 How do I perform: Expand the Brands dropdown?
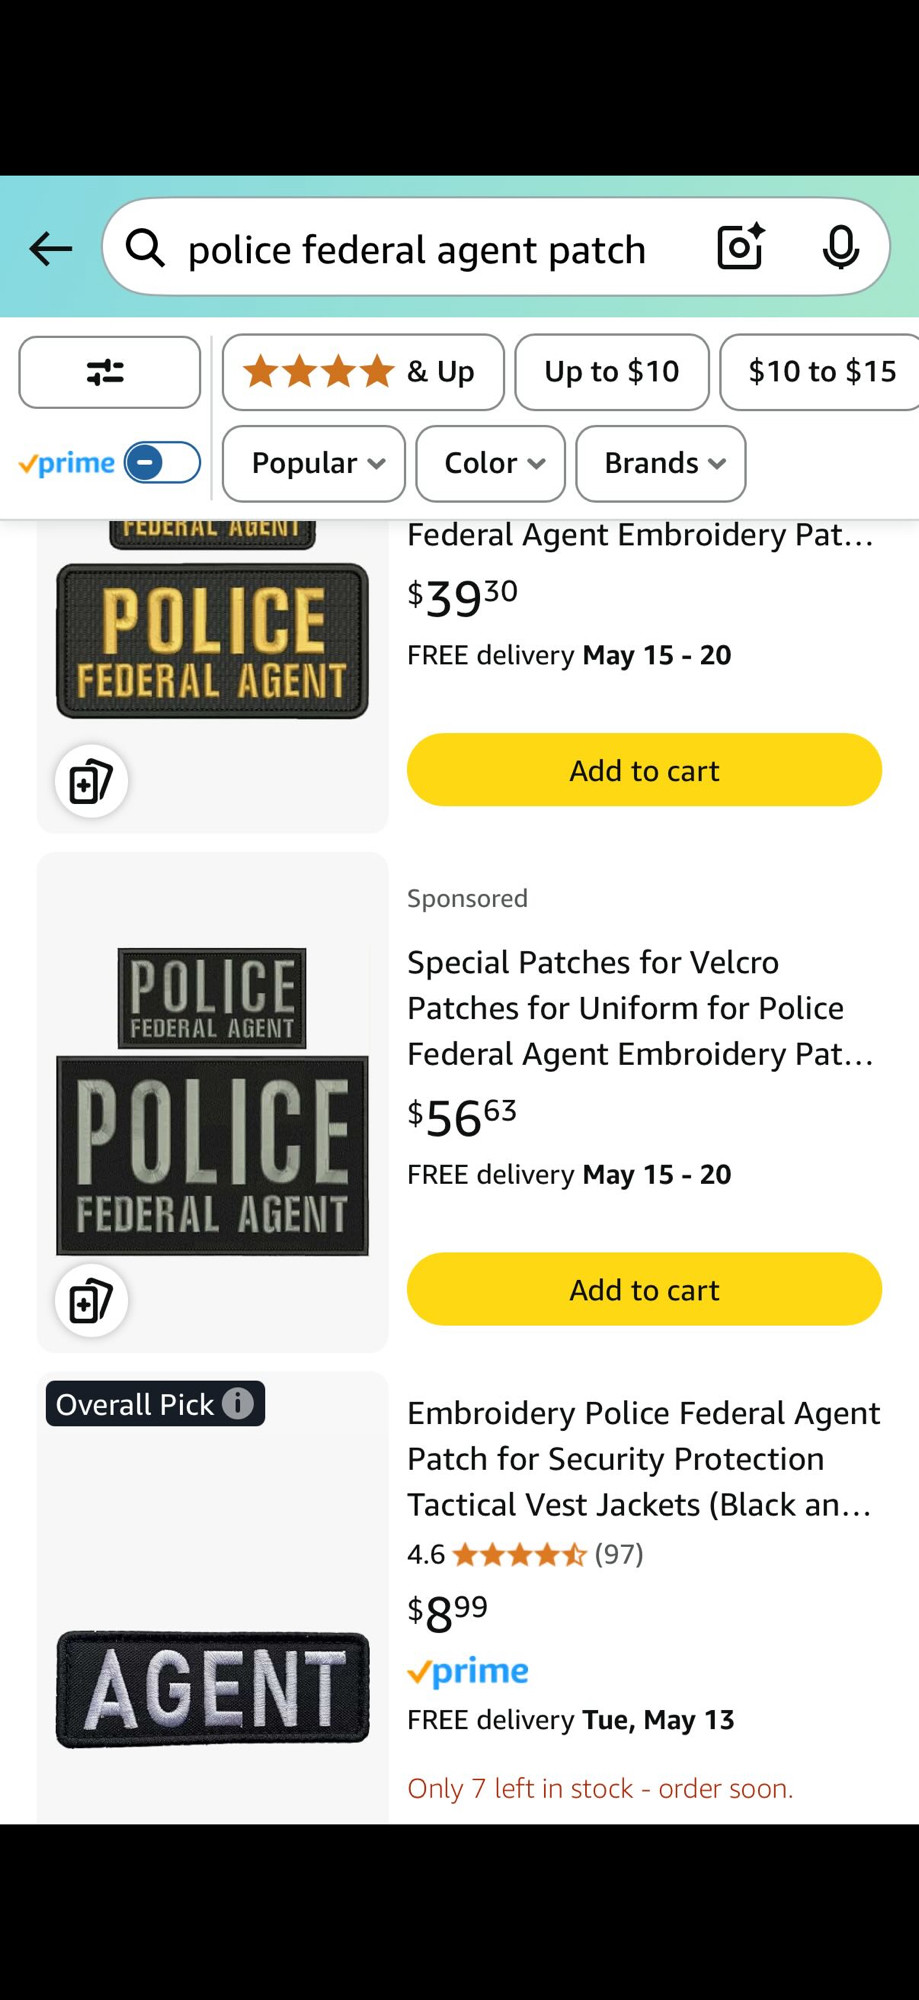click(661, 463)
